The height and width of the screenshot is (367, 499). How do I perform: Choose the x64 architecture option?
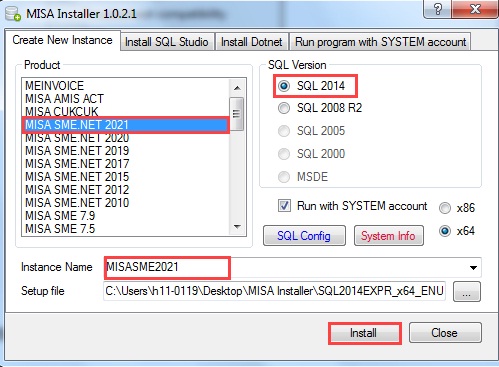(445, 231)
